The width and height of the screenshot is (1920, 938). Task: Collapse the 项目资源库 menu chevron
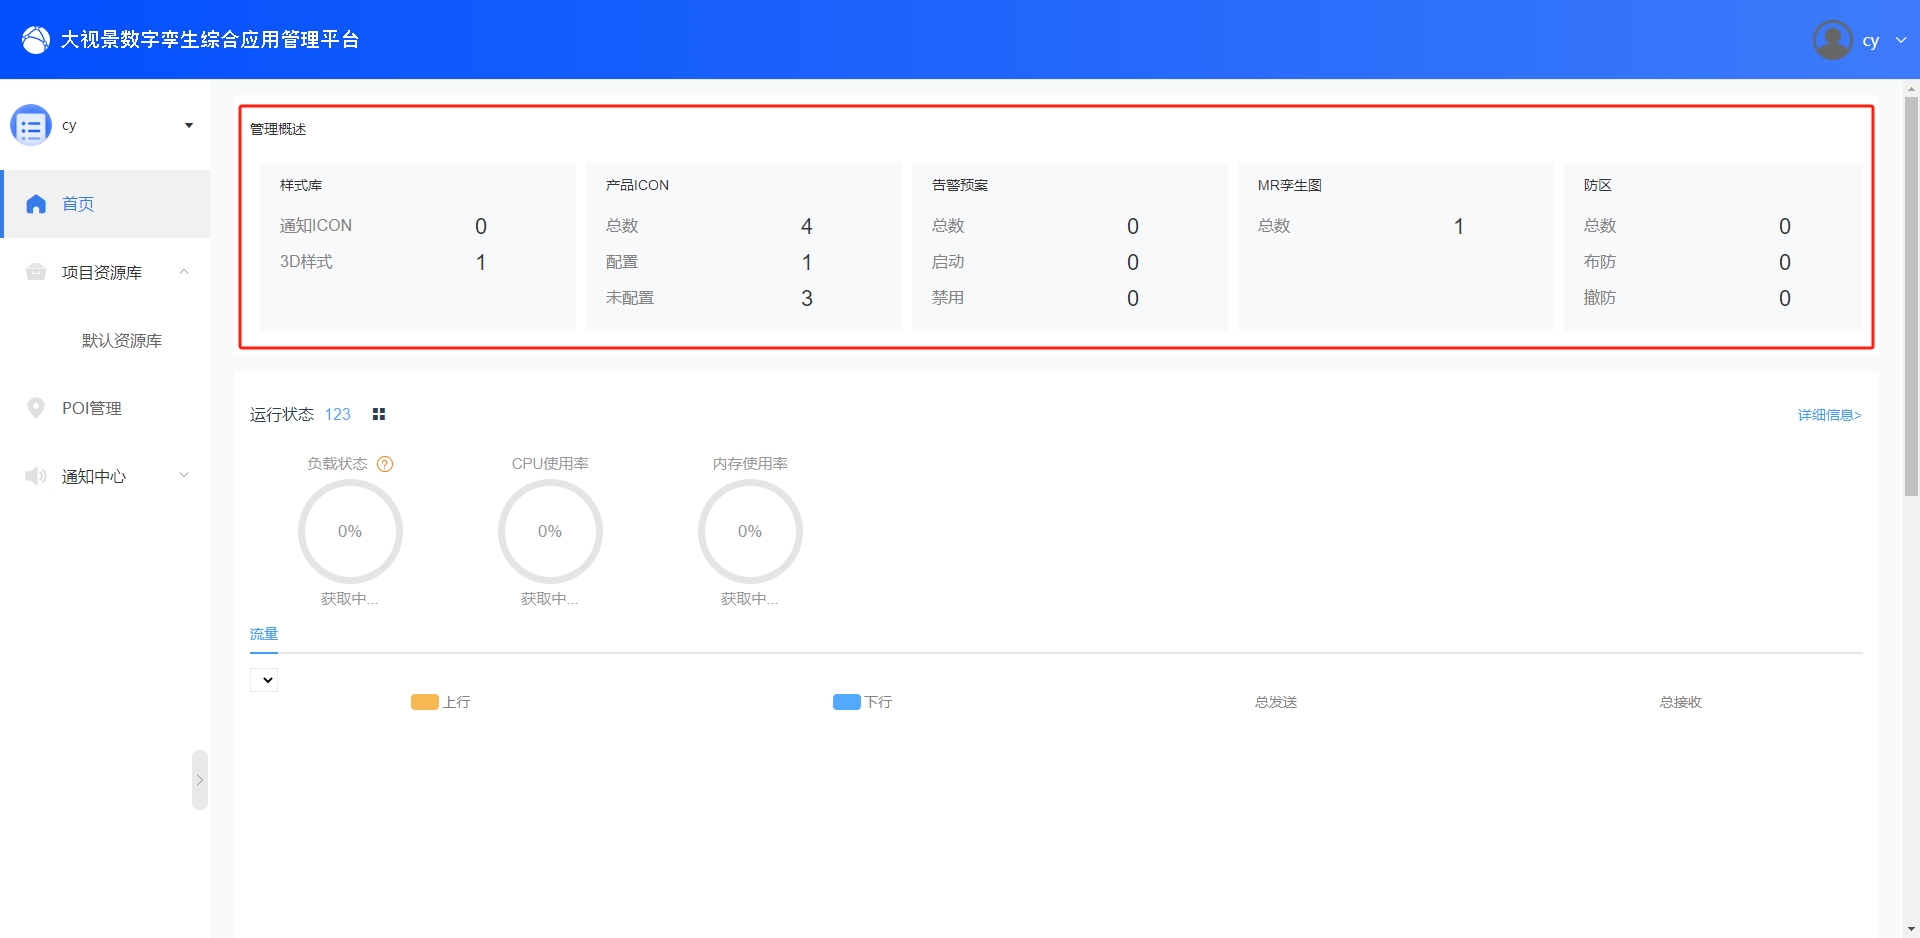(184, 272)
